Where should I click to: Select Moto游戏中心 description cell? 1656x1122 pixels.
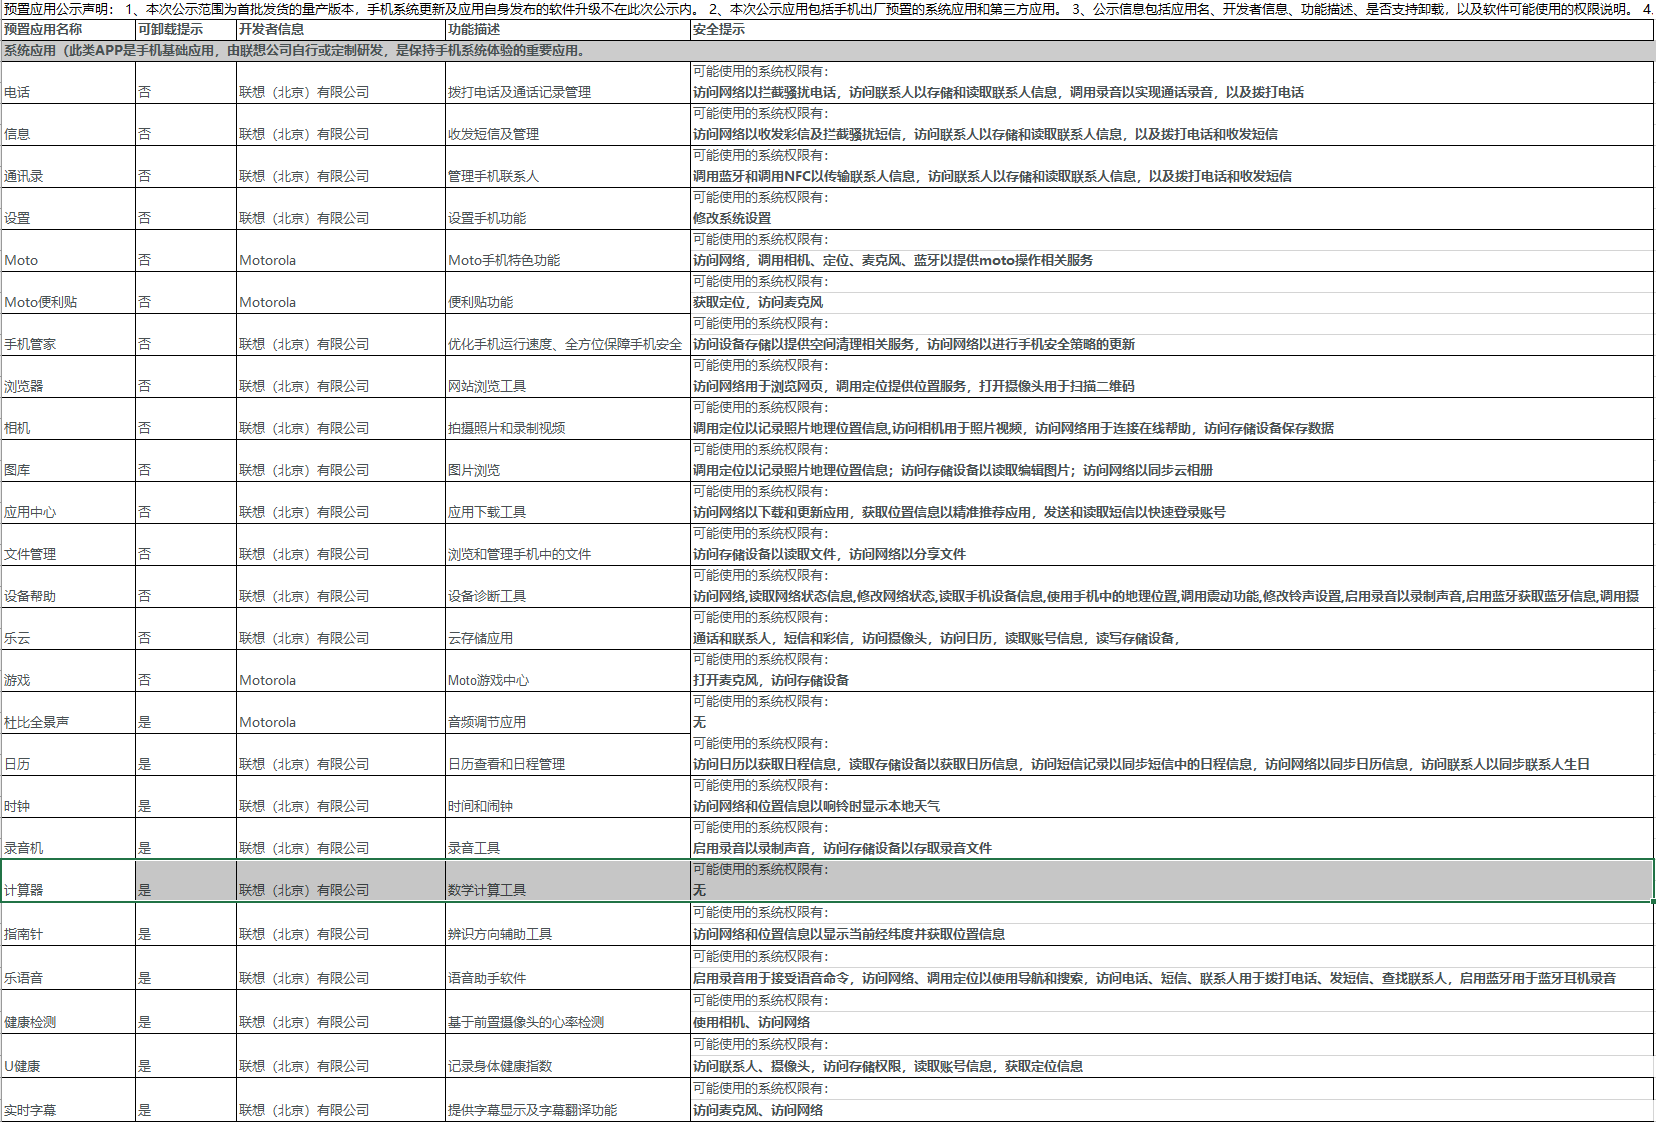point(568,671)
